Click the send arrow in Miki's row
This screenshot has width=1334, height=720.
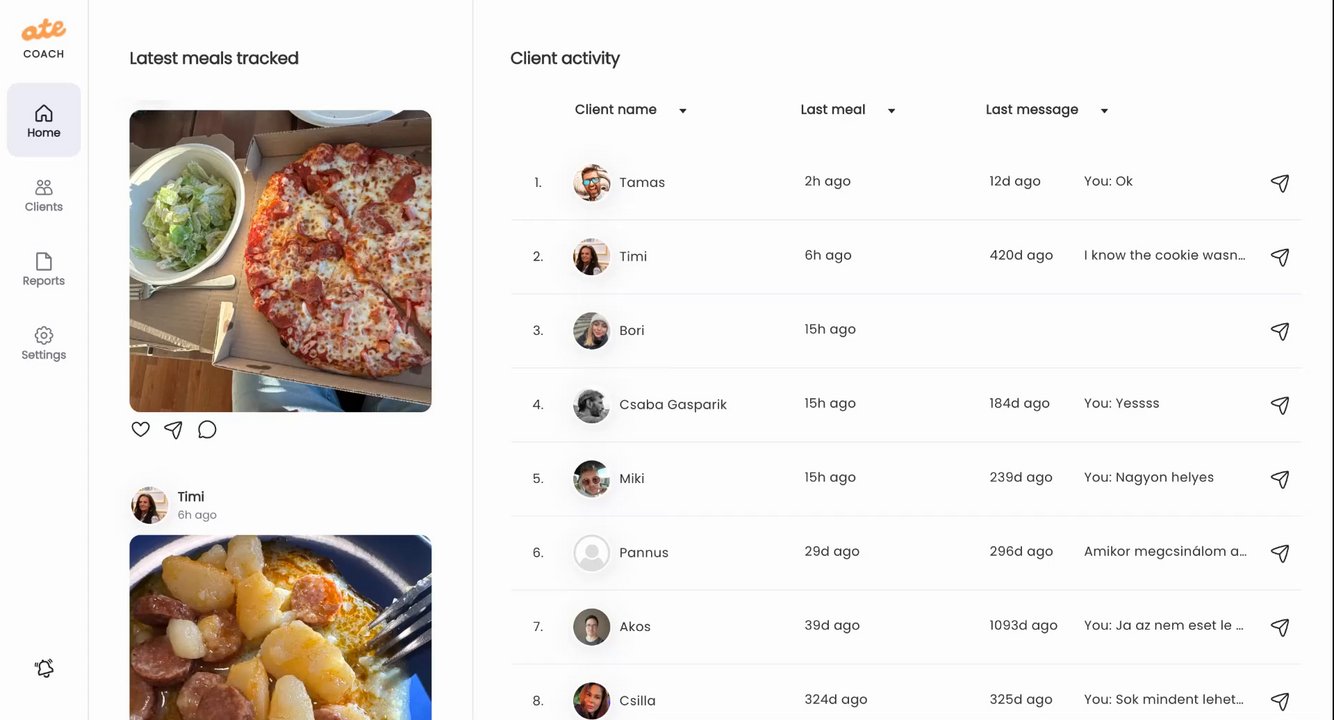click(1280, 479)
